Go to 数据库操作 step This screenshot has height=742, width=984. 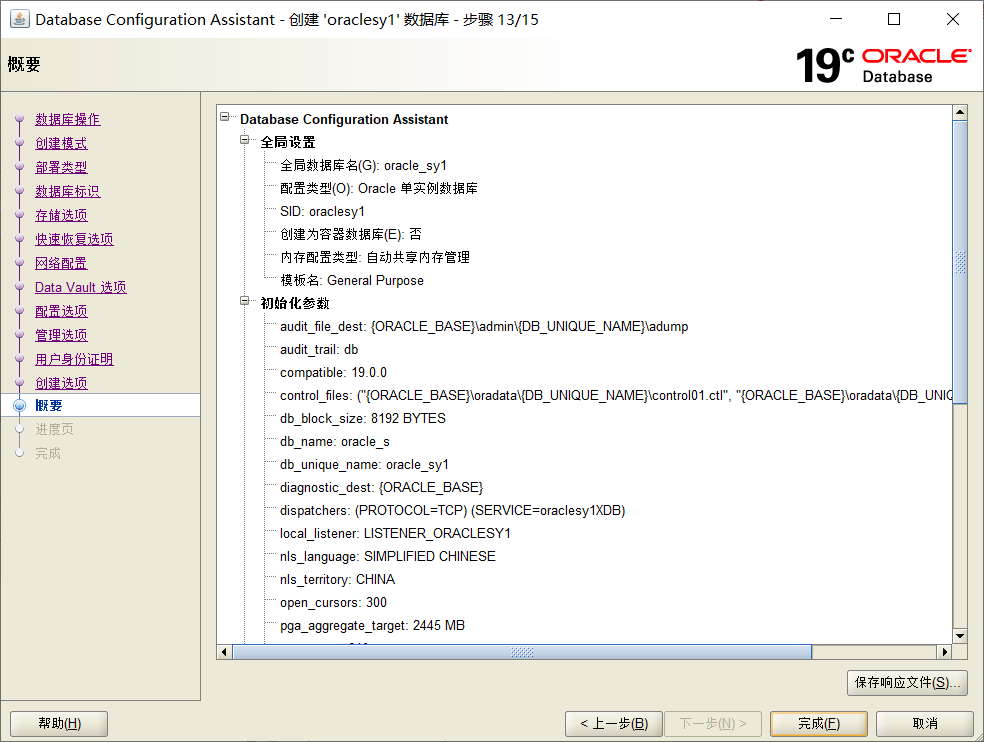68,119
